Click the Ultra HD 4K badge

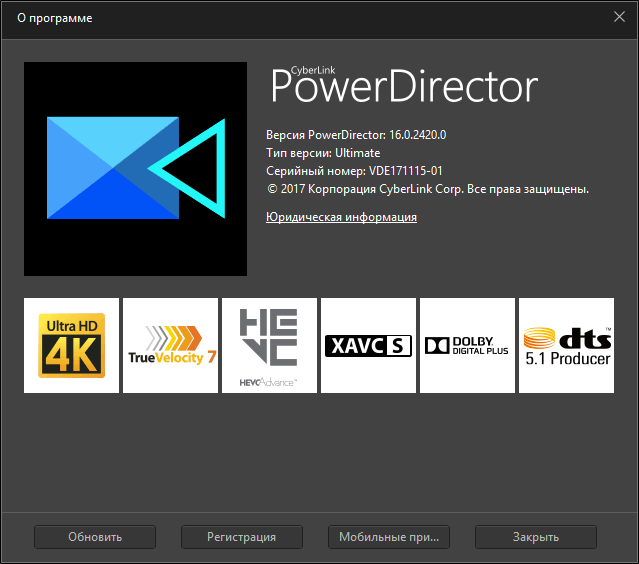(x=71, y=345)
